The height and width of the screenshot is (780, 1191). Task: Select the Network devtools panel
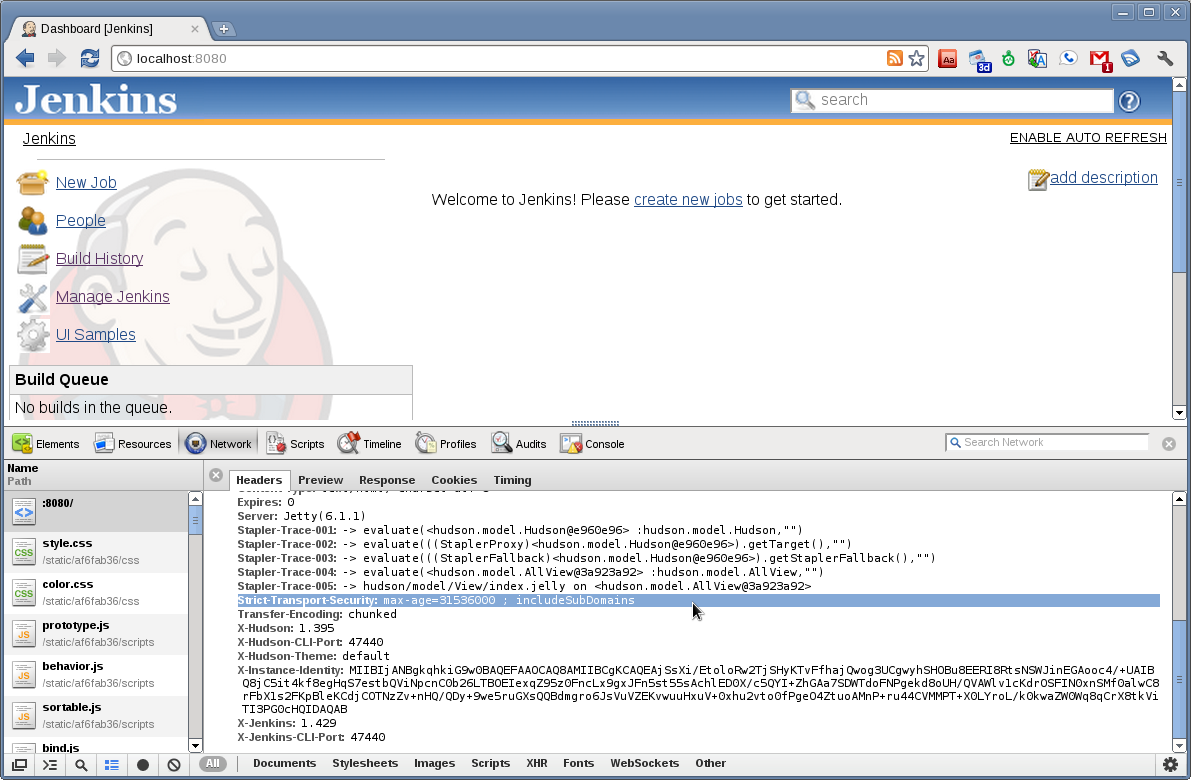coord(218,444)
